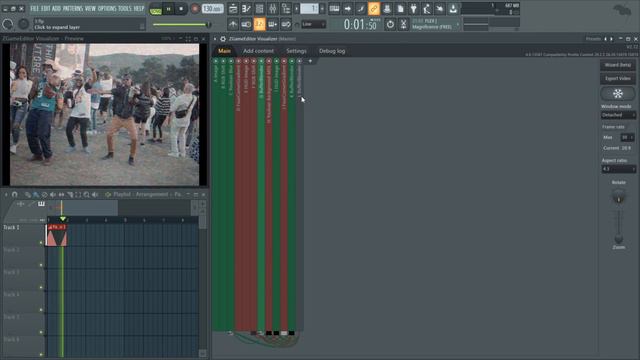Screen dimensions: 640x360
Task: Open the plugin picker plug icon
Action: (x=413, y=9)
